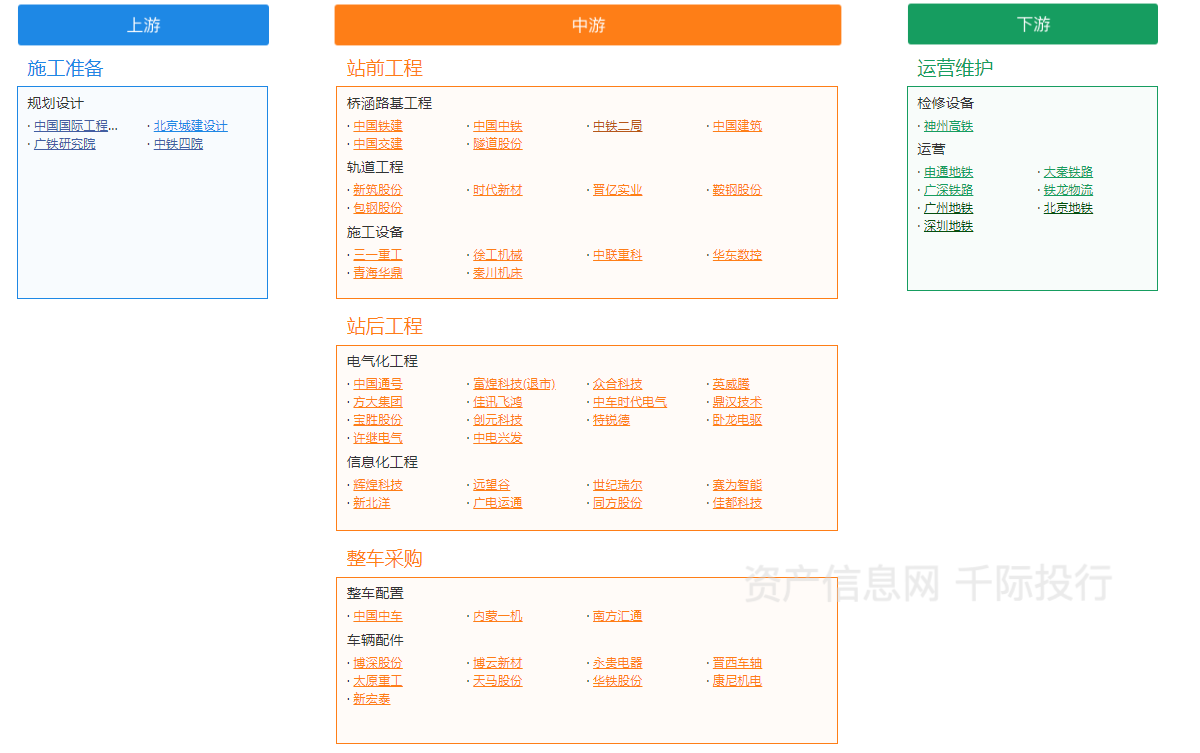Image resolution: width=1200 pixels, height=753 pixels.
Task: Open the 大秦铁路 link
Action: (x=1069, y=172)
